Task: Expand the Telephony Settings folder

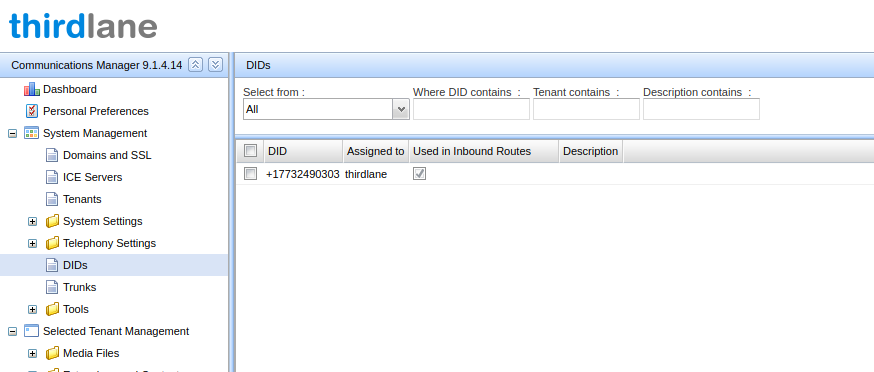Action: (32, 244)
